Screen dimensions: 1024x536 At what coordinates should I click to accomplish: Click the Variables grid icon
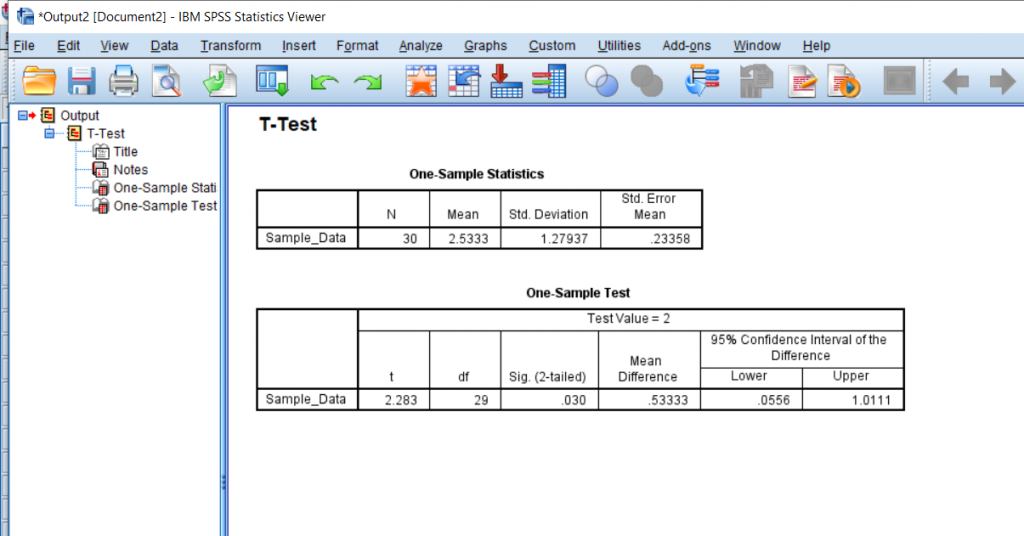point(549,81)
